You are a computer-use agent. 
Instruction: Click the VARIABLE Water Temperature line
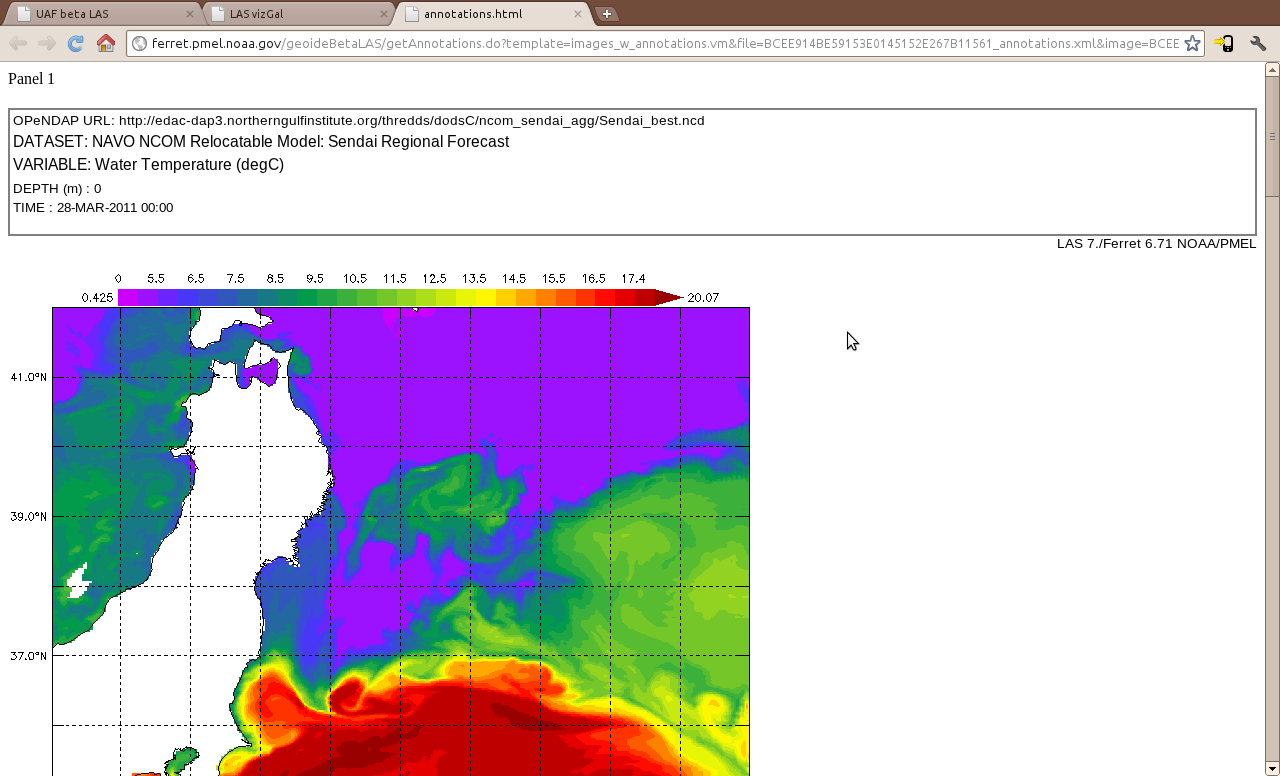coord(148,165)
